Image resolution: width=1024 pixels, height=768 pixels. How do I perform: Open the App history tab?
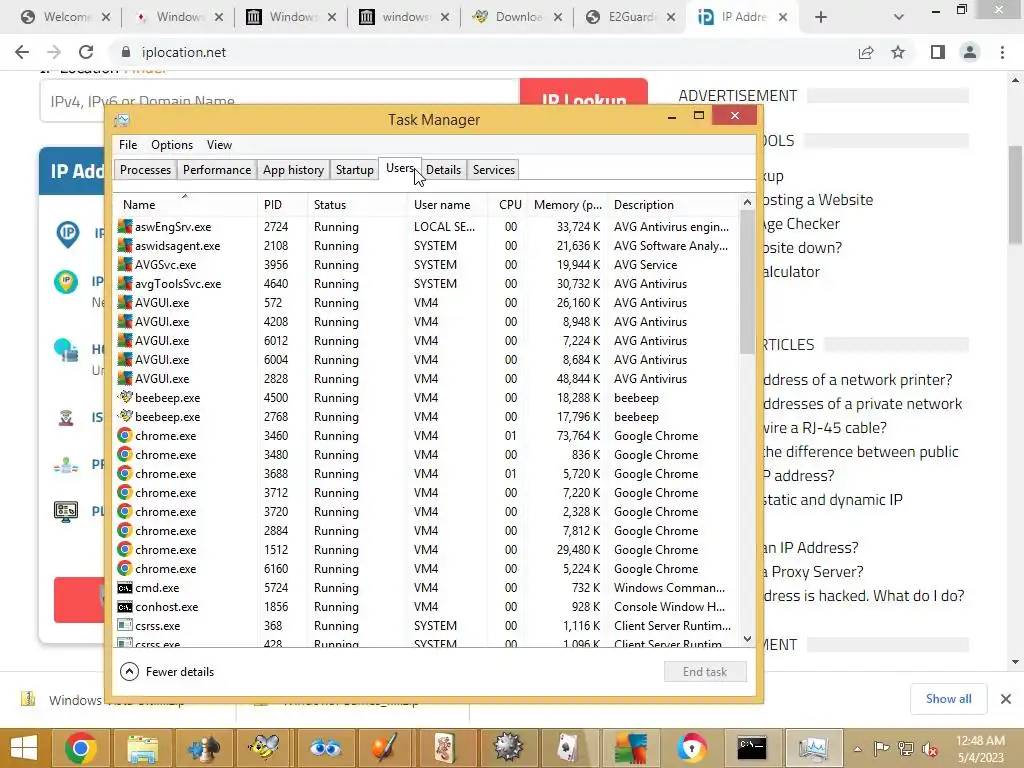tap(293, 170)
